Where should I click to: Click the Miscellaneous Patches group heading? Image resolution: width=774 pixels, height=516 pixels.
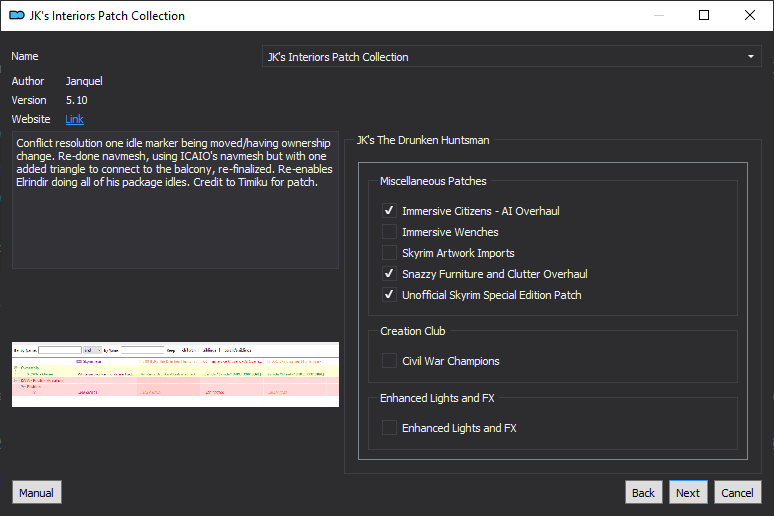[433, 181]
